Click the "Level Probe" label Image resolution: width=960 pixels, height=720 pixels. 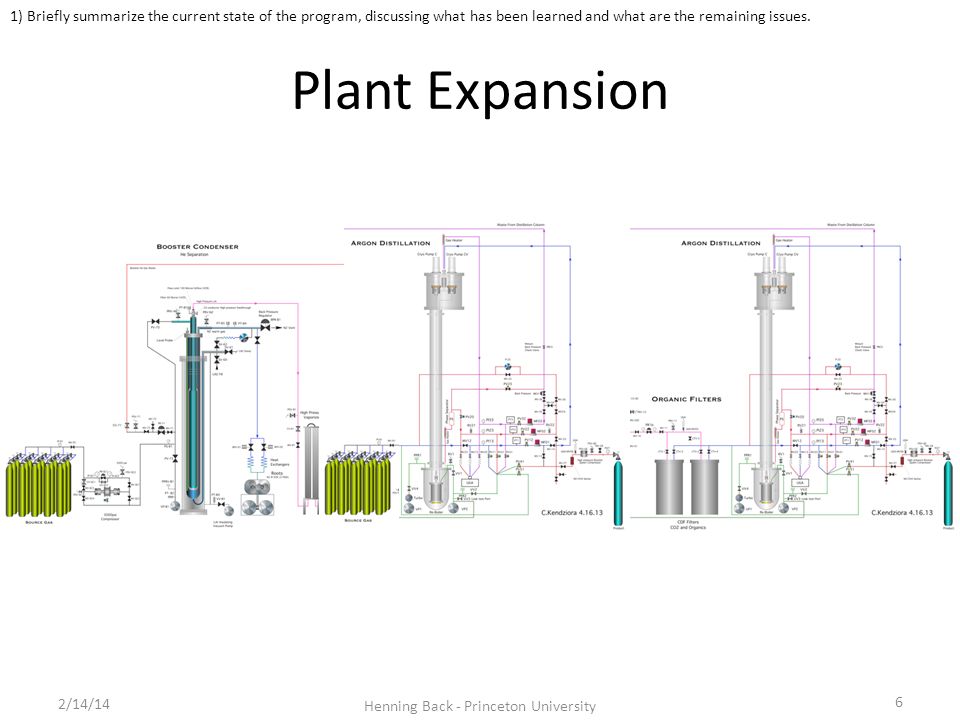tap(165, 340)
